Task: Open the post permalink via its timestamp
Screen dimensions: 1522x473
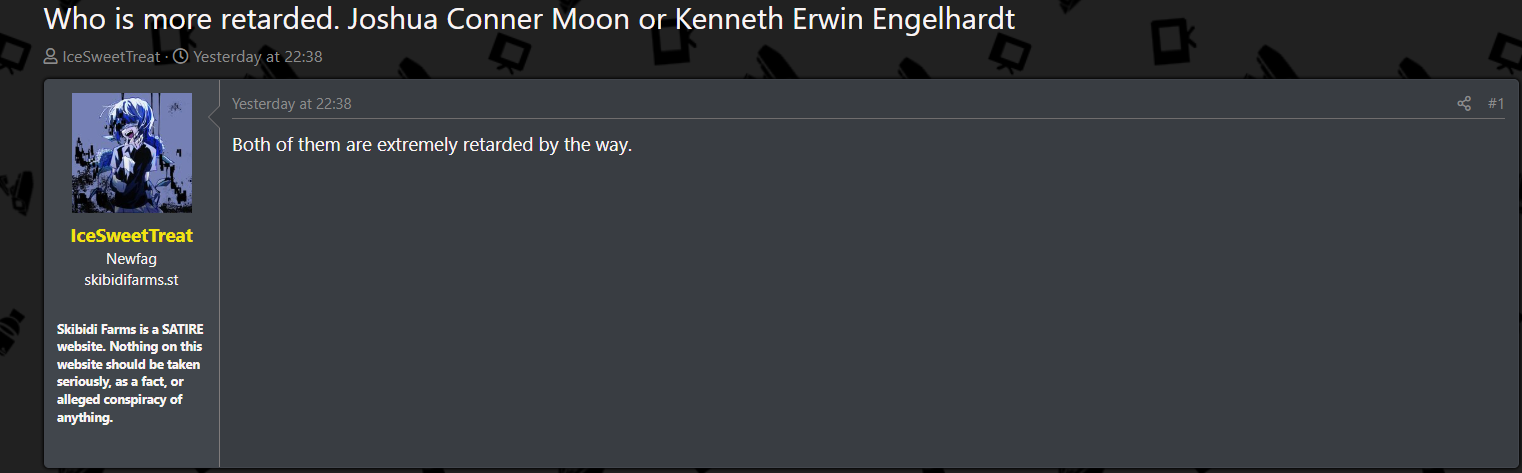Action: 291,104
